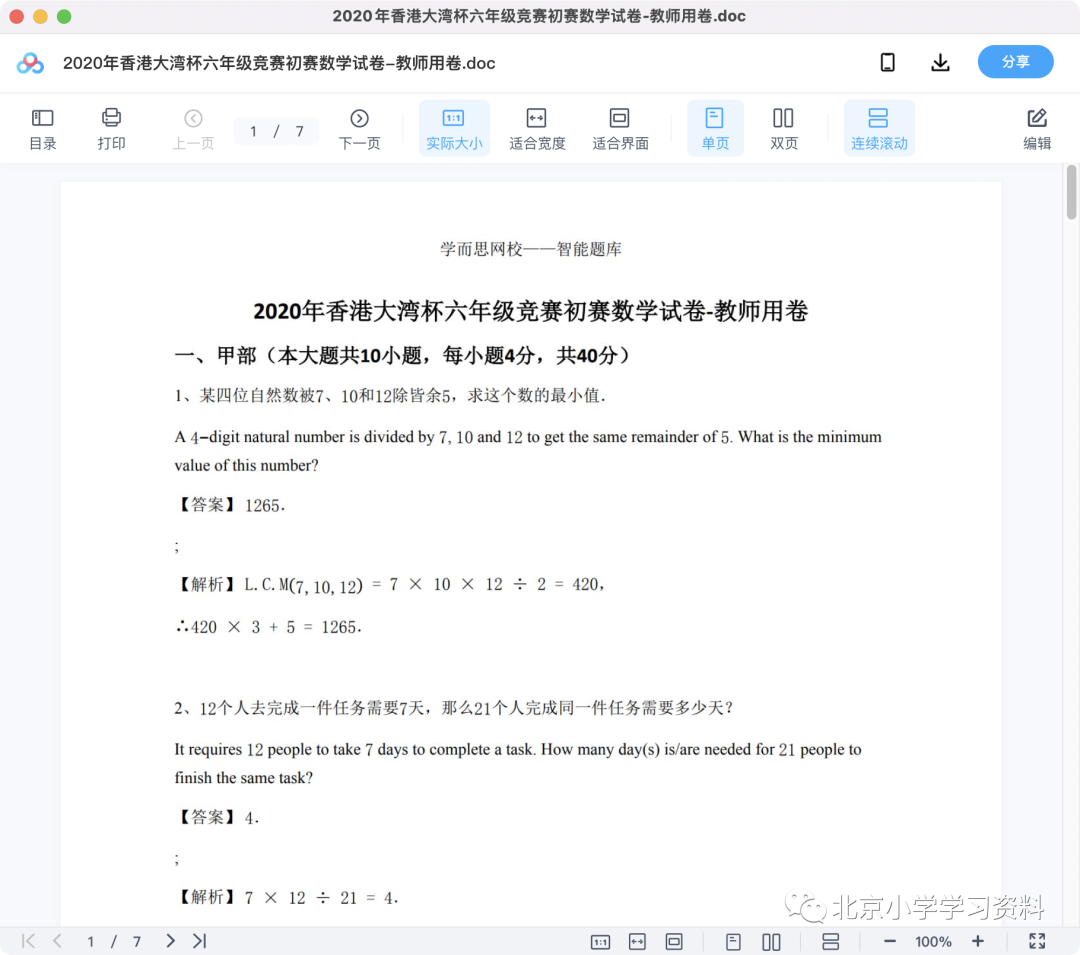Select 适合界面 fit window view
The image size is (1080, 955).
(620, 129)
